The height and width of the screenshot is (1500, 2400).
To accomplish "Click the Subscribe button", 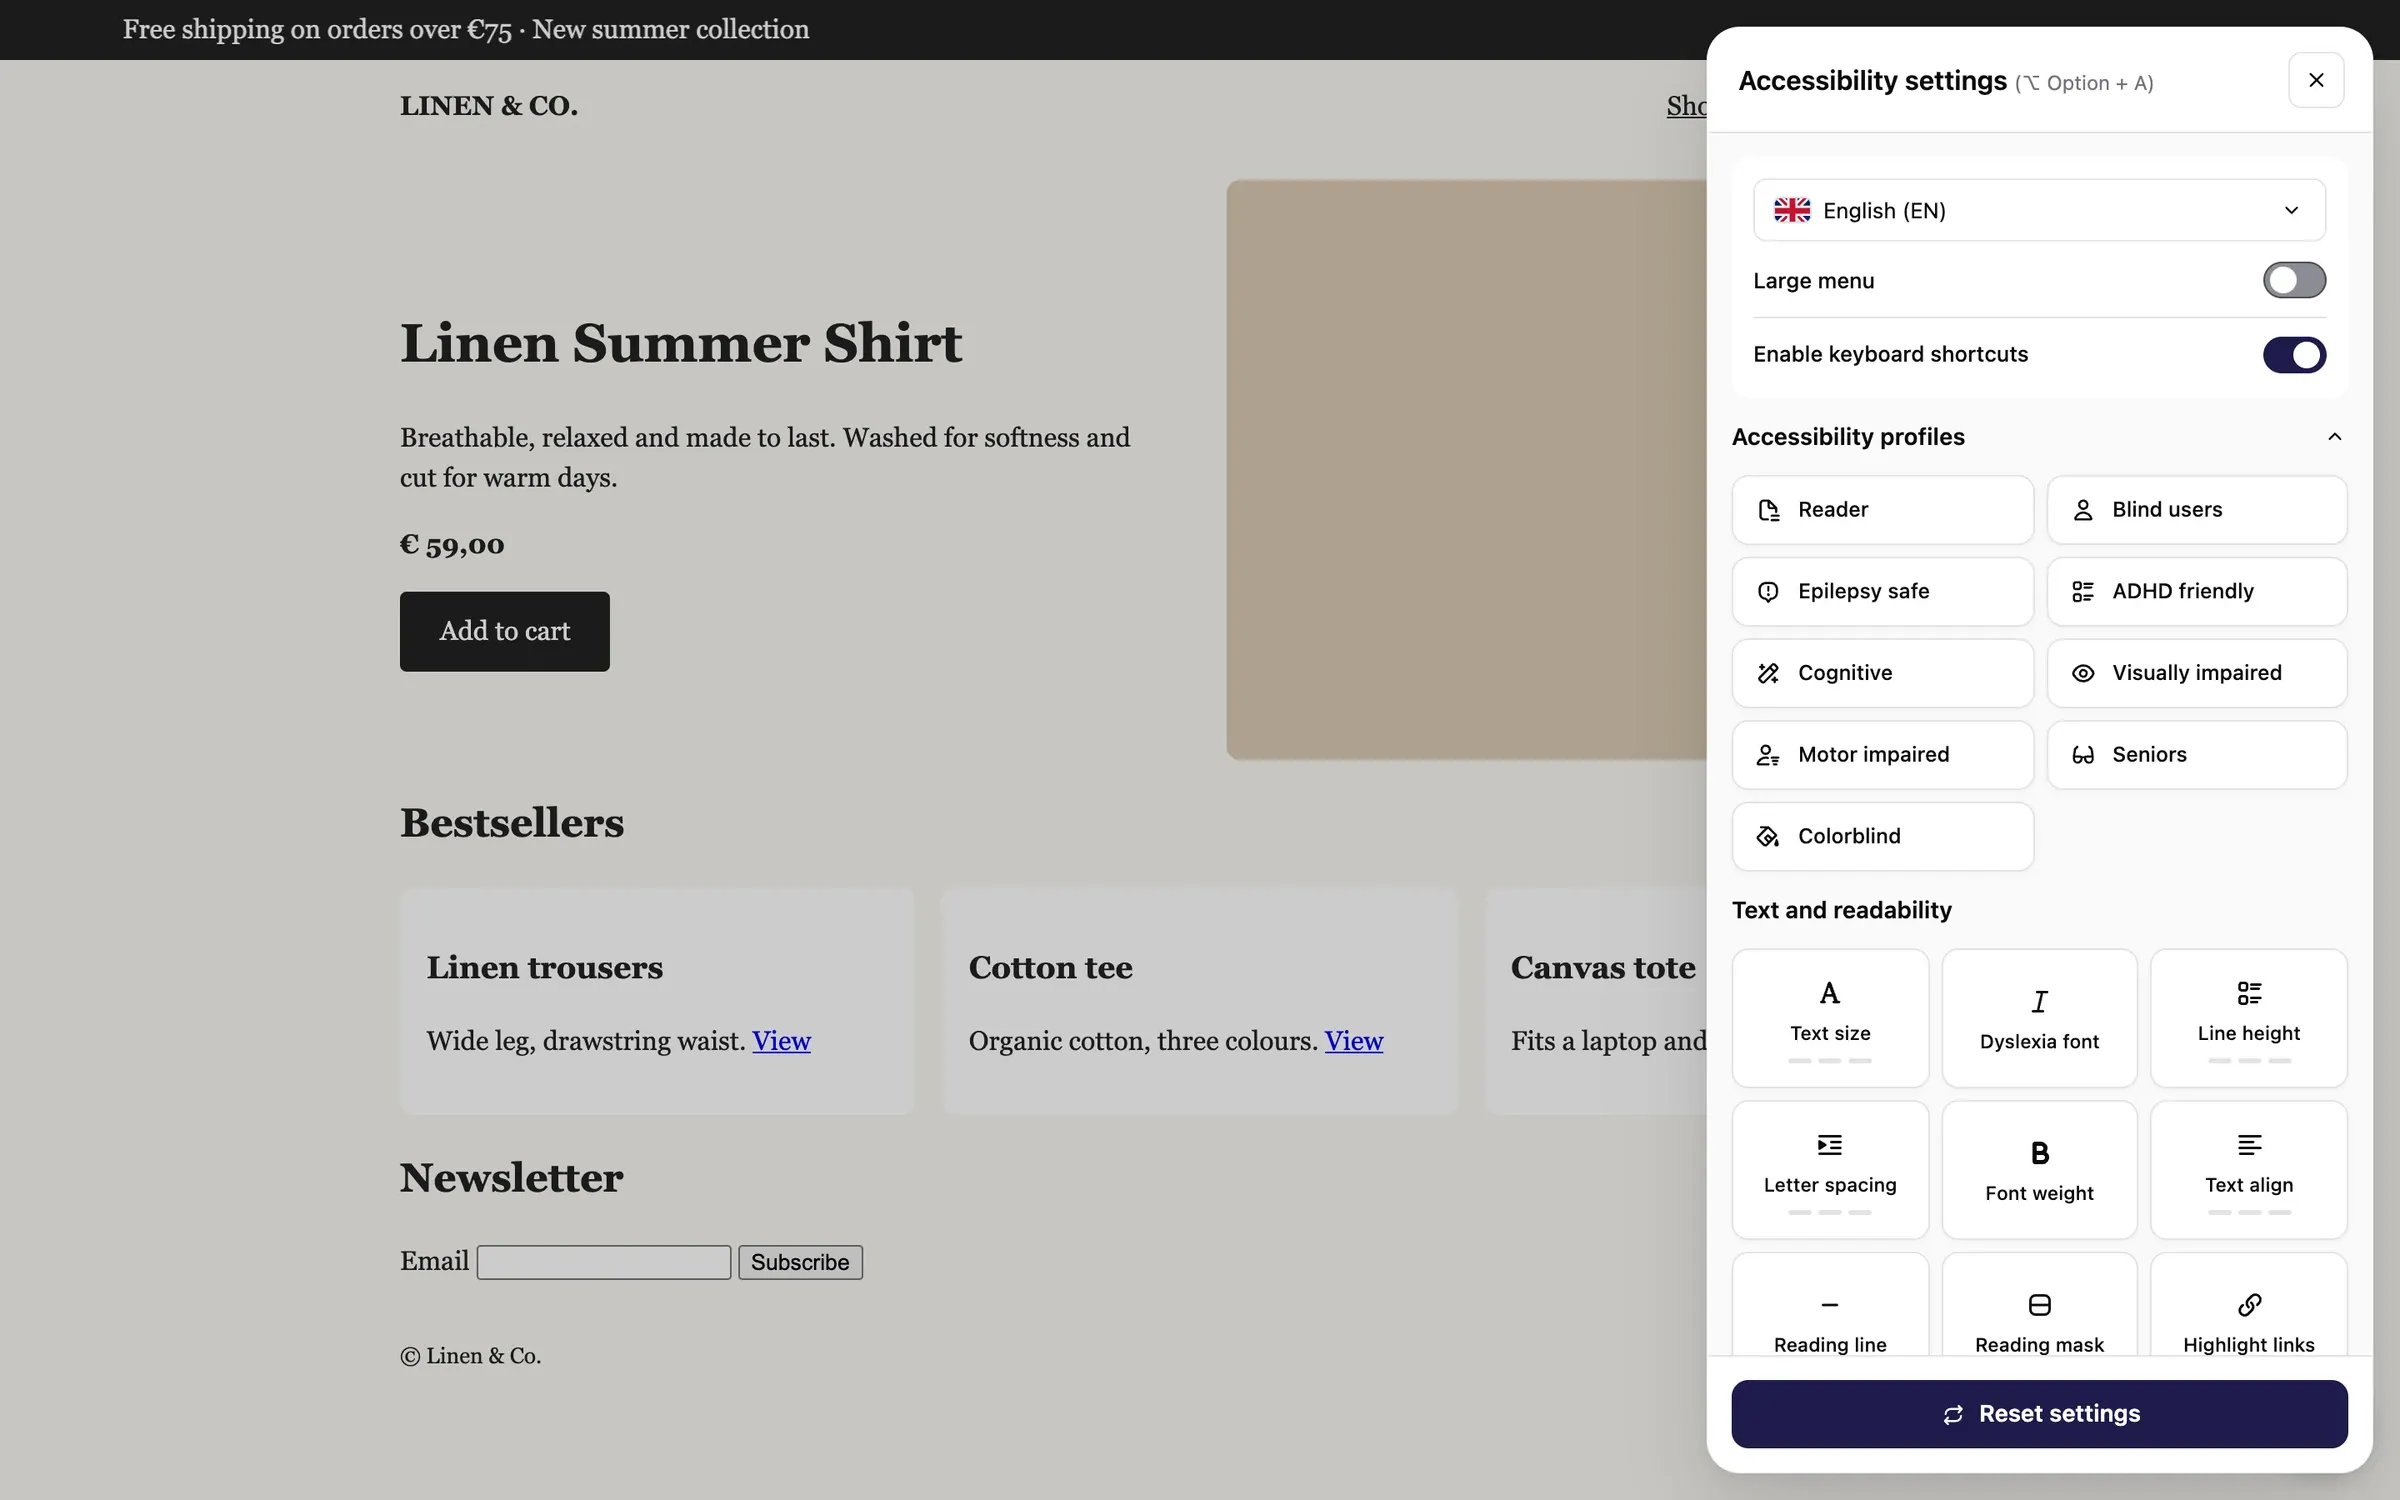I will 800,1262.
